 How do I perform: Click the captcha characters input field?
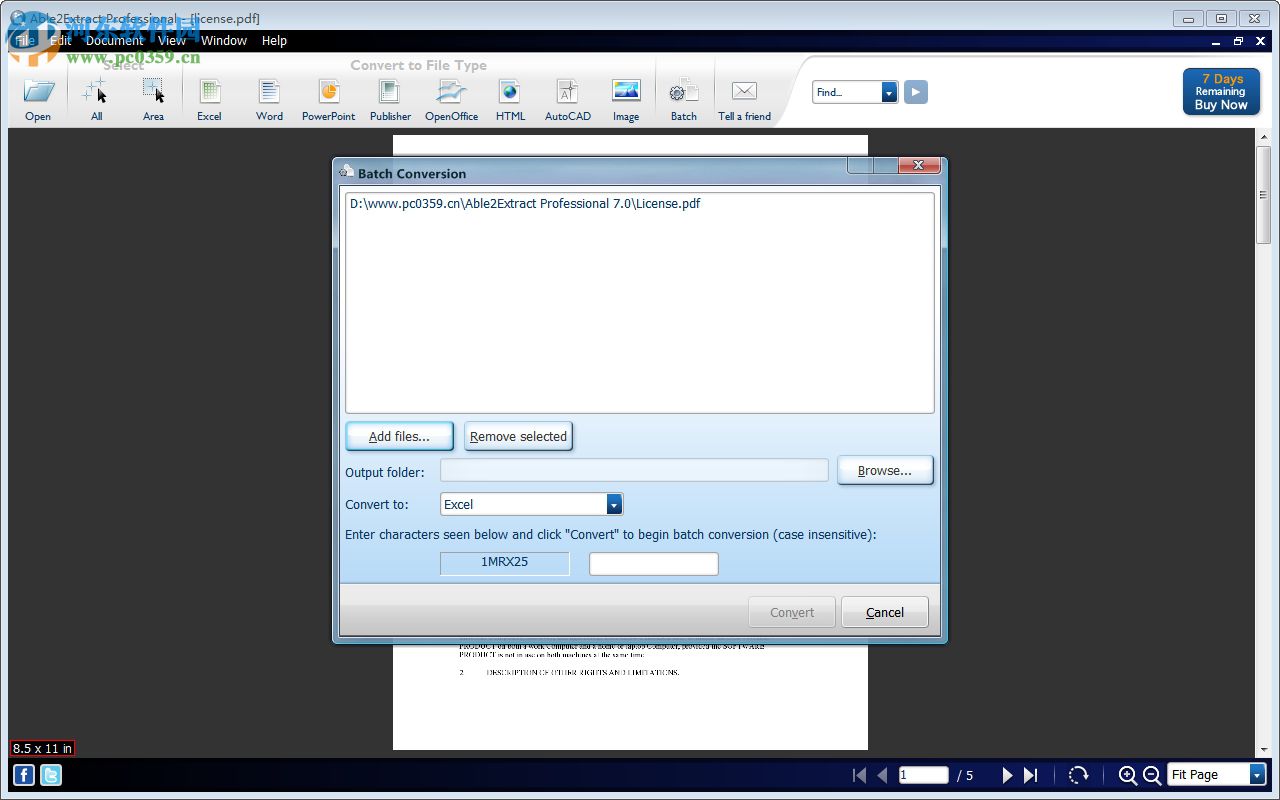[x=654, y=564]
